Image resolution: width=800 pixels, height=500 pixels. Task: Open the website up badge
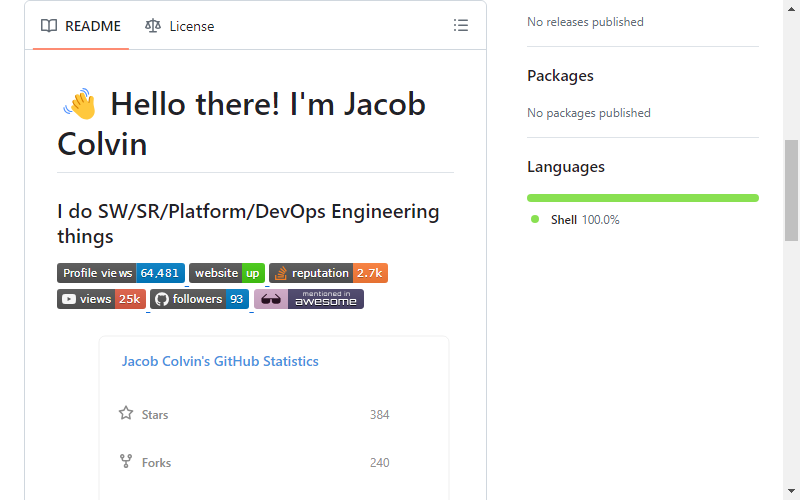click(x=227, y=273)
